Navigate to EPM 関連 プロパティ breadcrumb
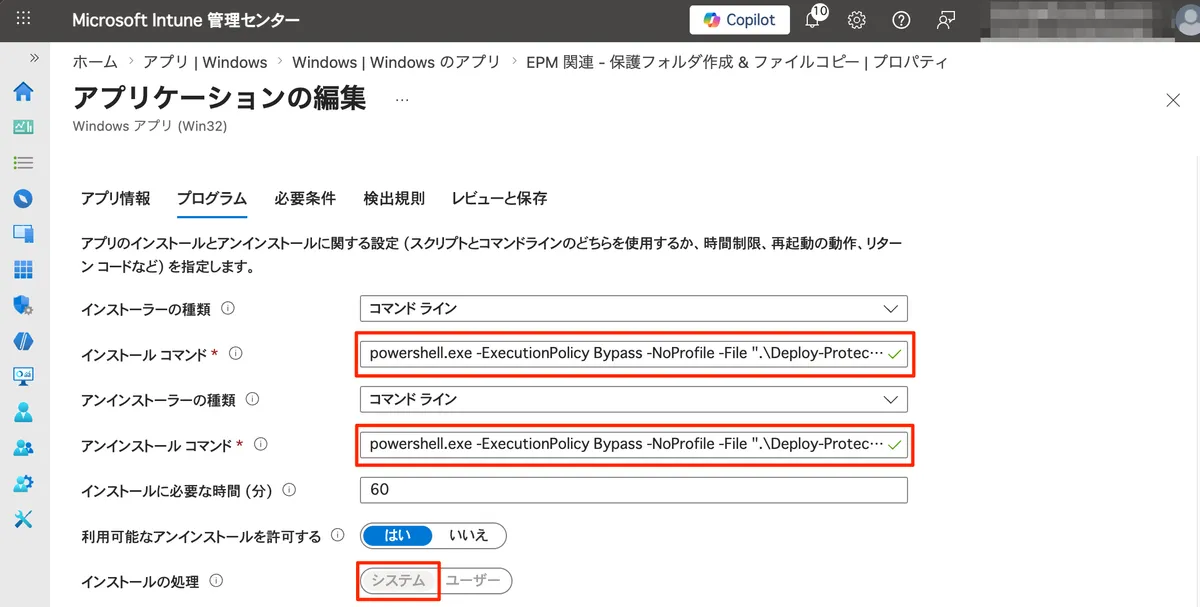This screenshot has width=1200, height=607. pyautogui.click(x=737, y=62)
